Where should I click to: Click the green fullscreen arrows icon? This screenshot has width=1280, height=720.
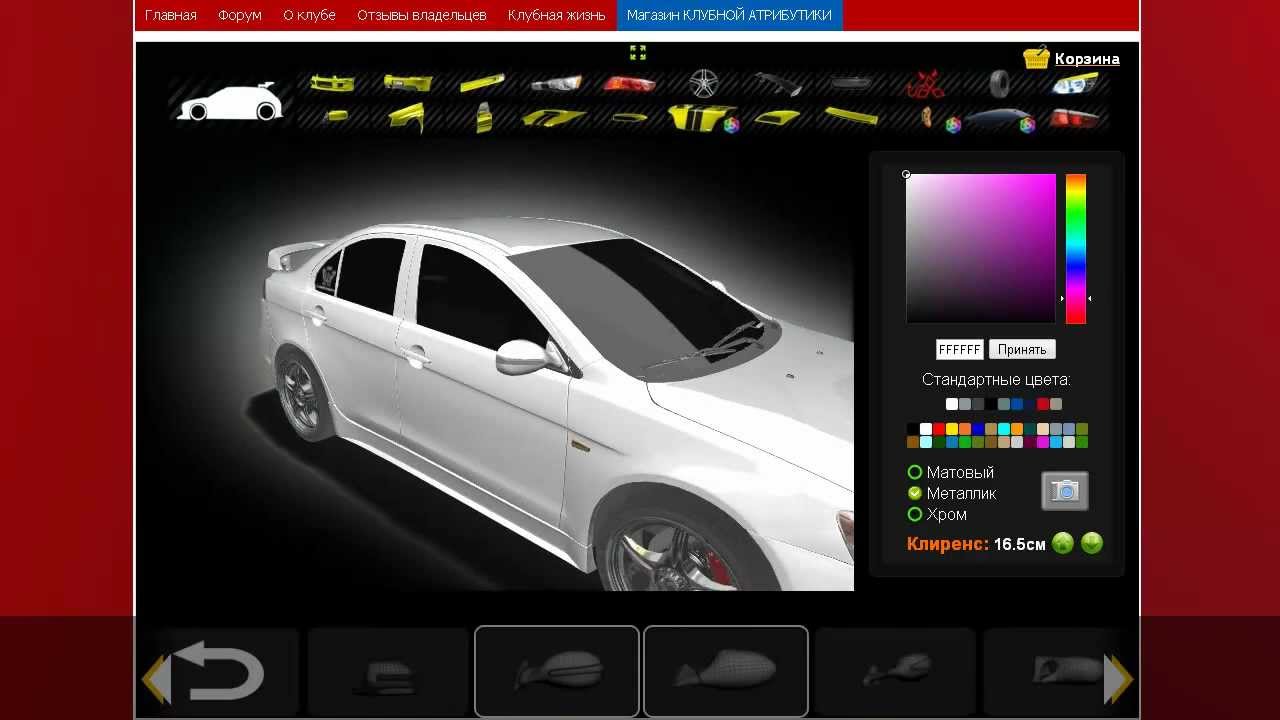click(x=638, y=53)
